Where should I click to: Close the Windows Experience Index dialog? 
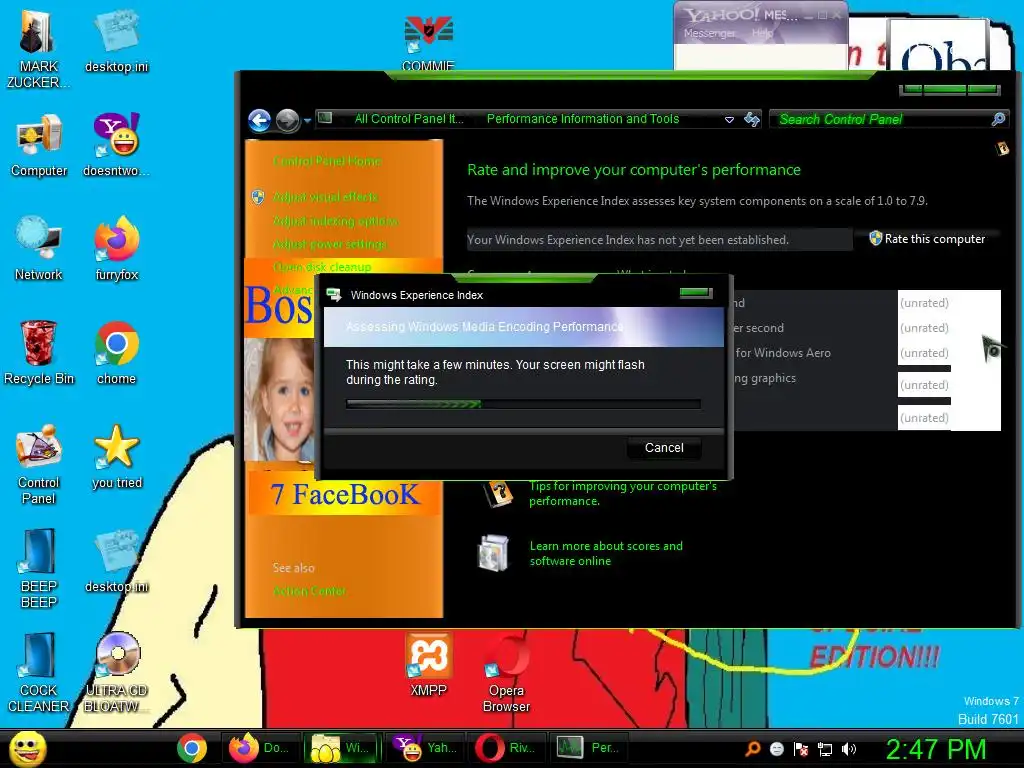click(696, 293)
